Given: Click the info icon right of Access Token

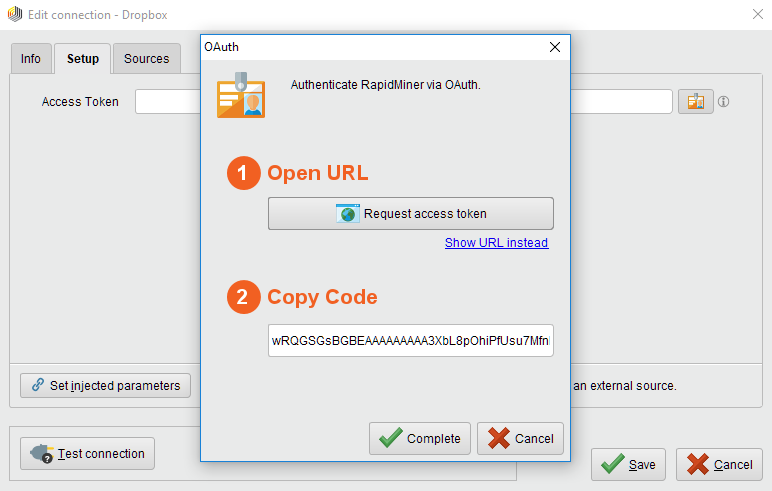Looking at the screenshot, I should coord(723,102).
